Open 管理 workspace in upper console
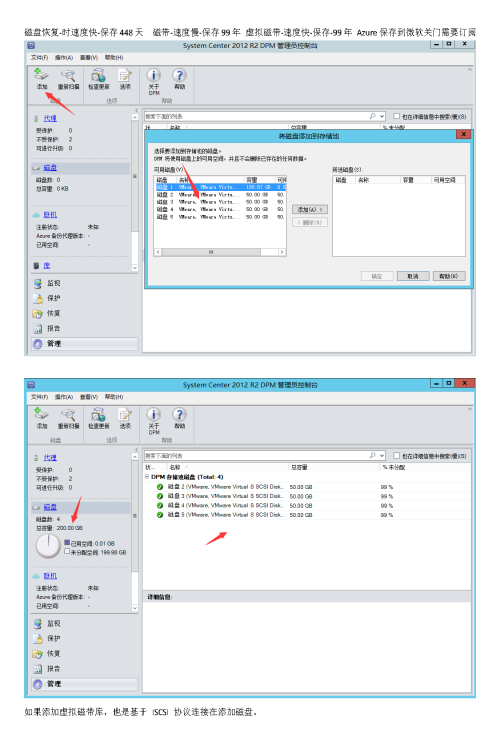The image size is (500, 748). point(85,343)
